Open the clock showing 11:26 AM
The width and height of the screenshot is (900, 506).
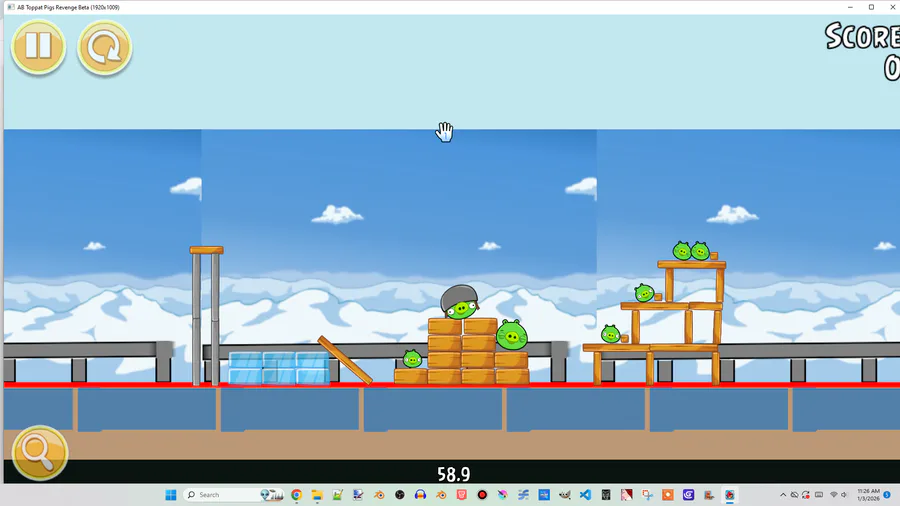pos(868,495)
